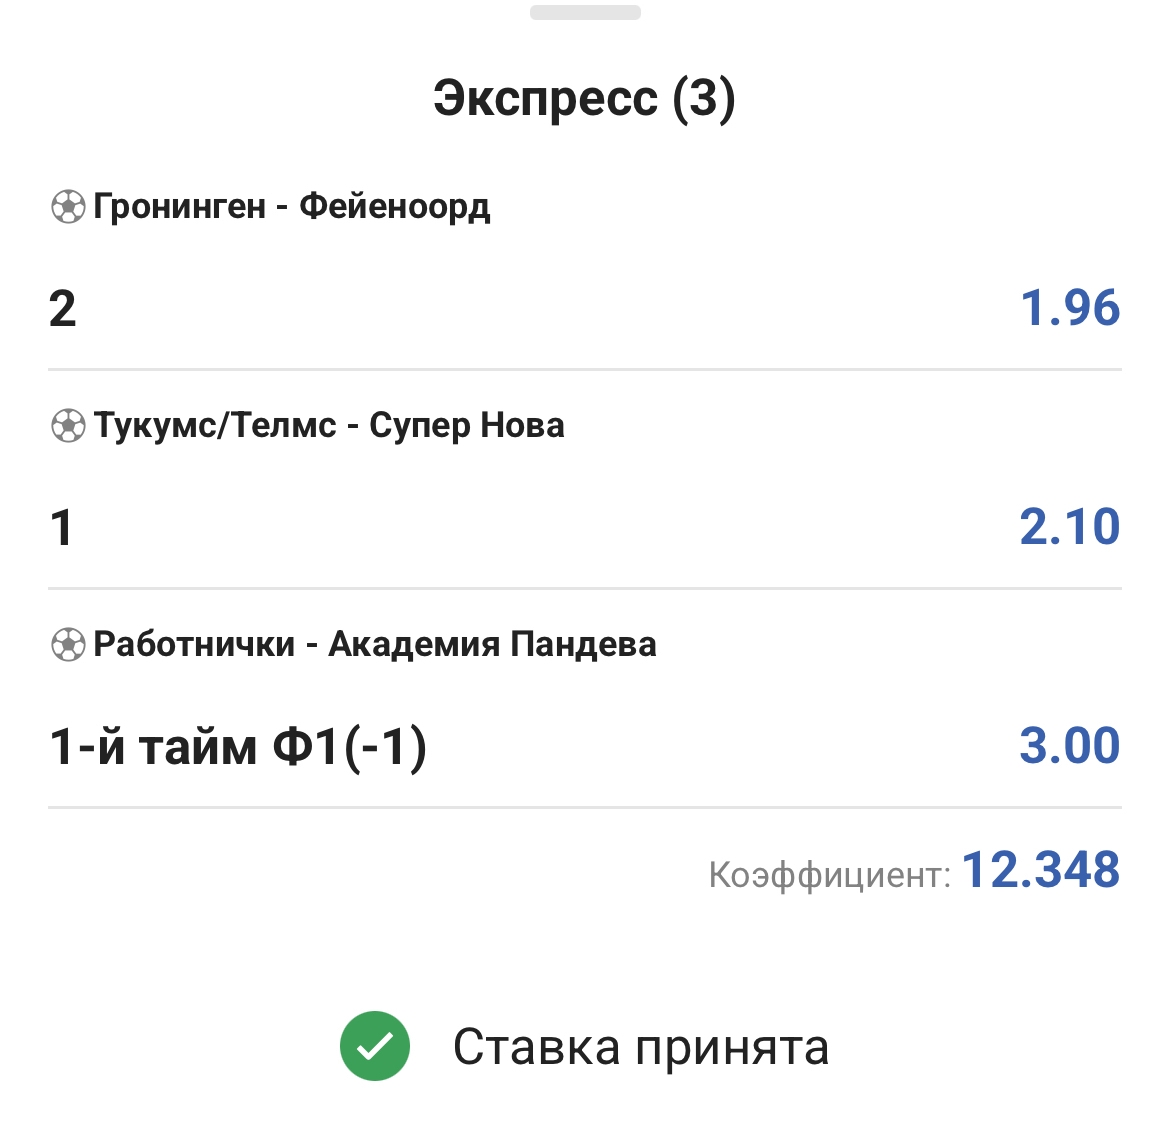1170x1121 pixels.
Task: Select outcome 2 for the Гронинген match
Action: click(x=62, y=308)
